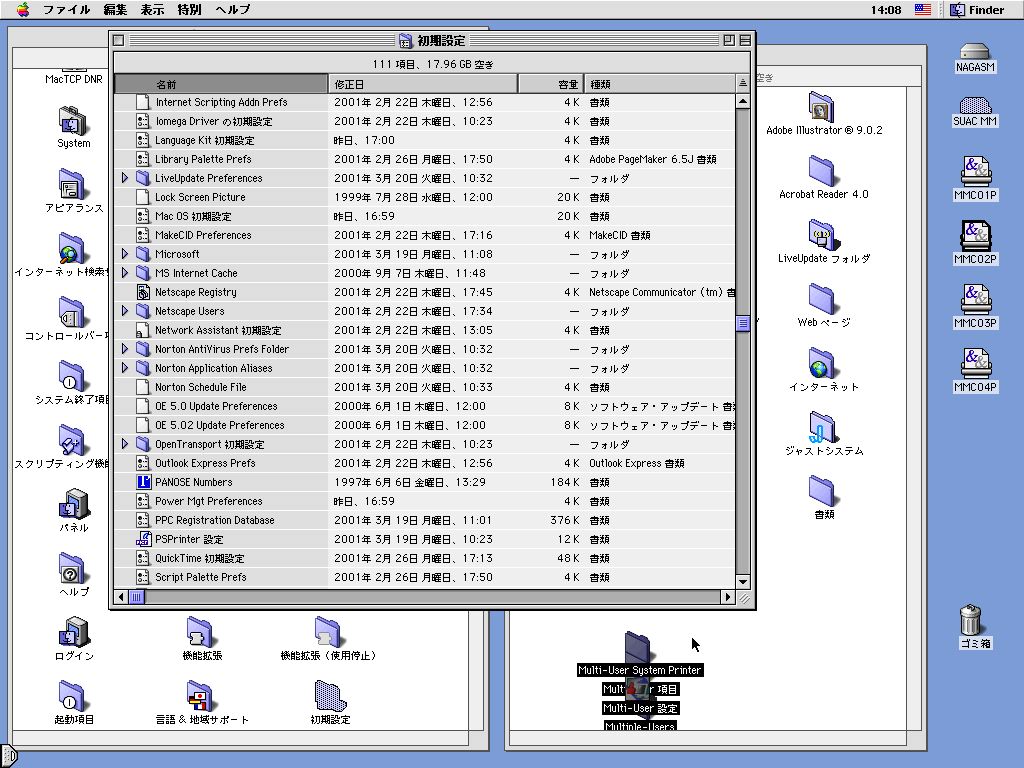Select the ジャストシステム folder icon
Screen dimensions: 1024x768
822,428
